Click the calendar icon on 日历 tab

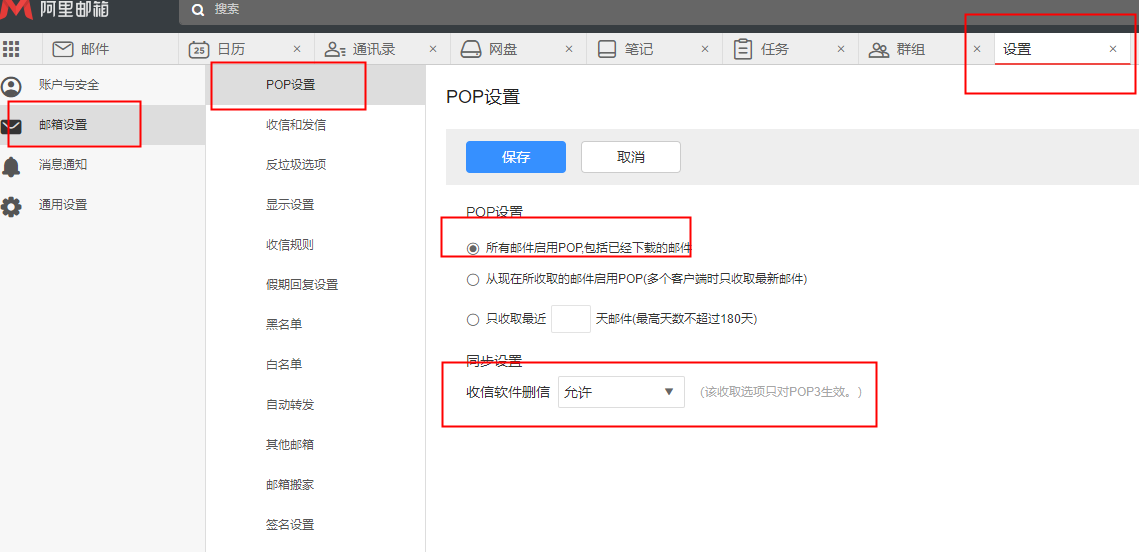click(199, 49)
